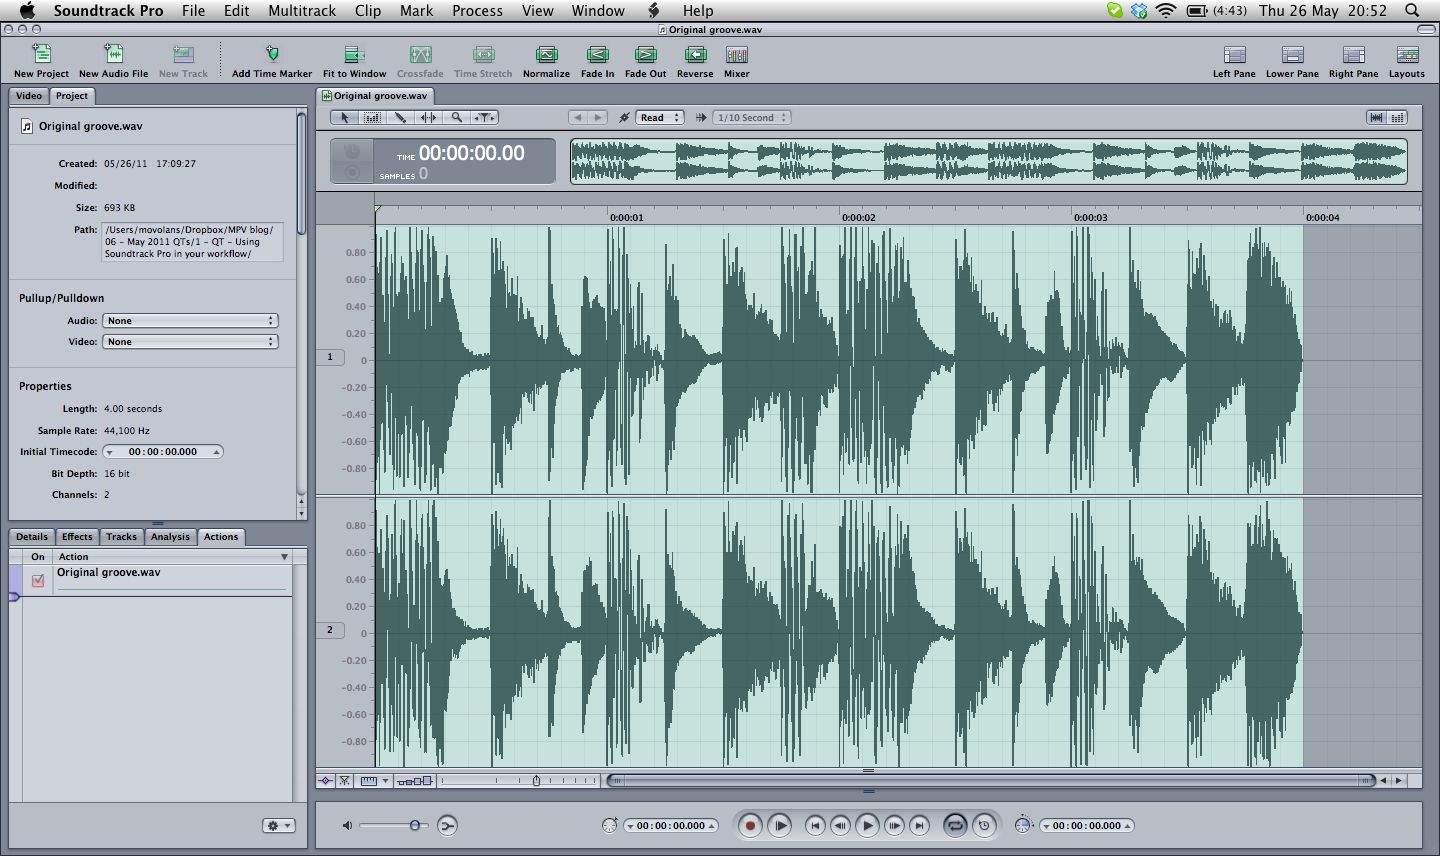Toggle master envelopes button at bottom left
The image size is (1440, 856).
[325, 780]
